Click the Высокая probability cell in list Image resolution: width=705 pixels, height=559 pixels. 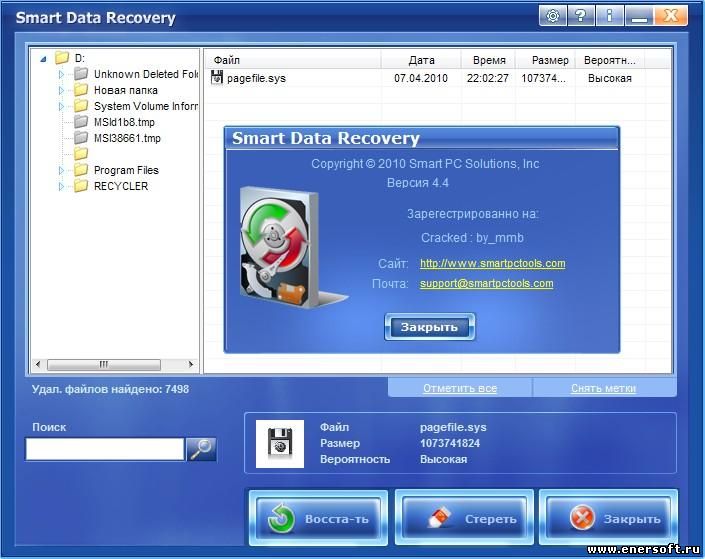[x=610, y=78]
